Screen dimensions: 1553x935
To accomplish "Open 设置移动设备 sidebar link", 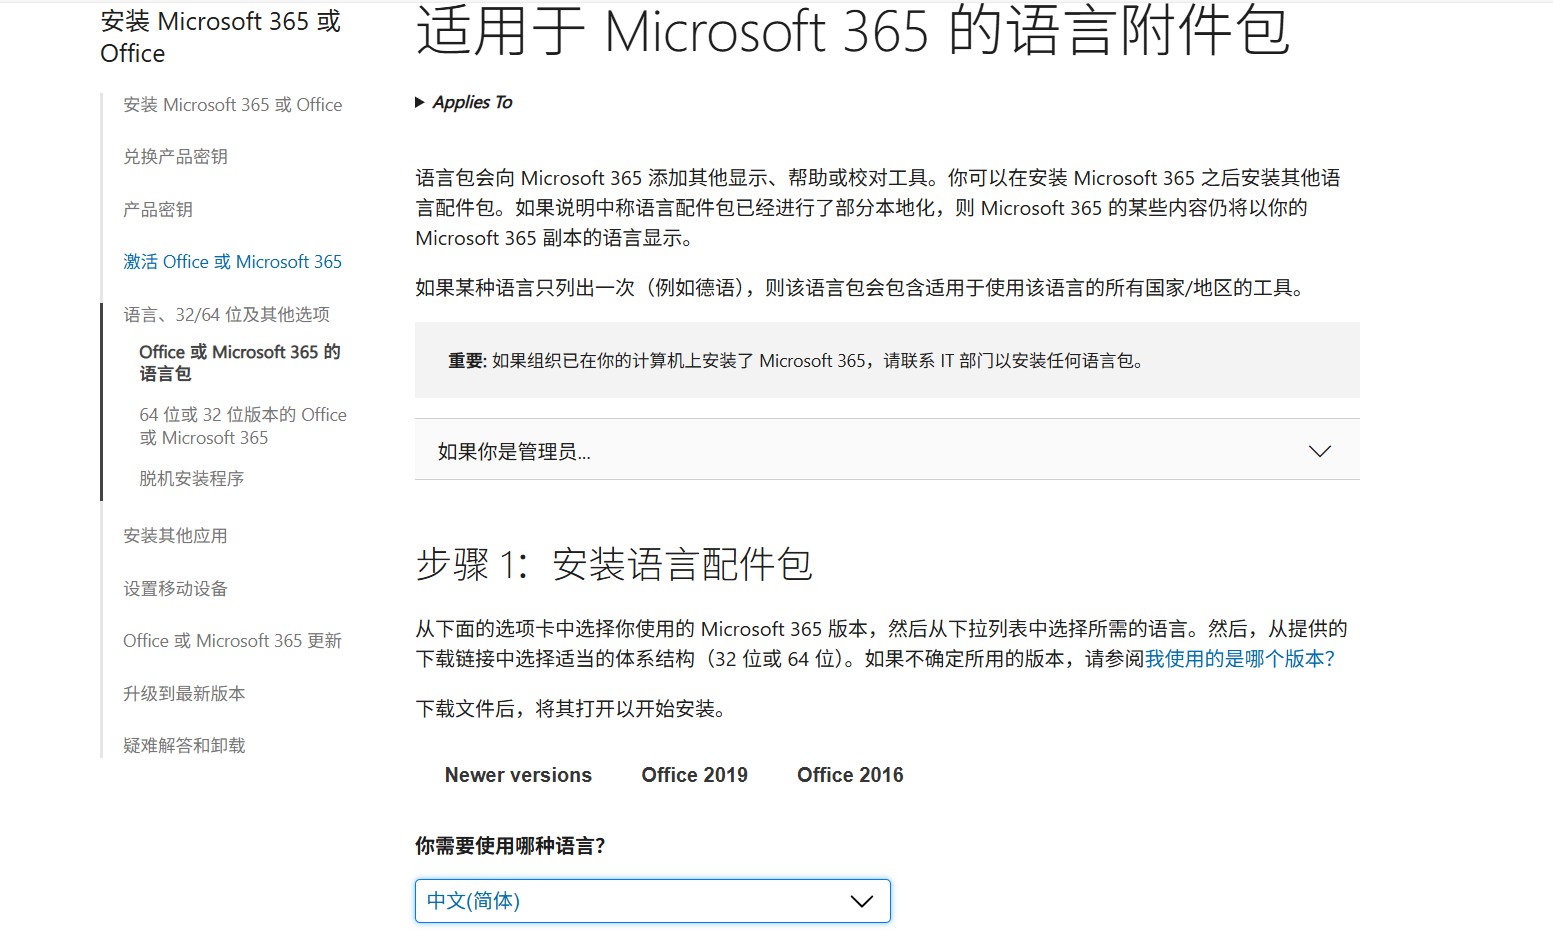I will tap(175, 589).
